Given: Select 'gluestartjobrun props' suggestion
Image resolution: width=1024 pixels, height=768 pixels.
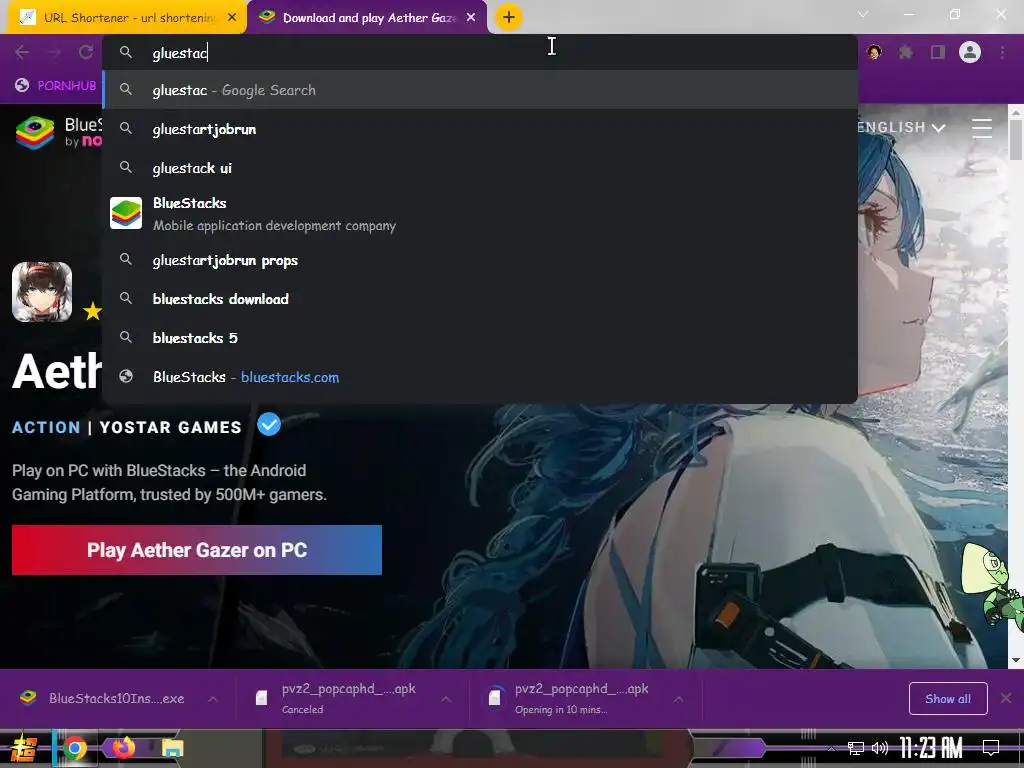Looking at the screenshot, I should pyautogui.click(x=480, y=260).
